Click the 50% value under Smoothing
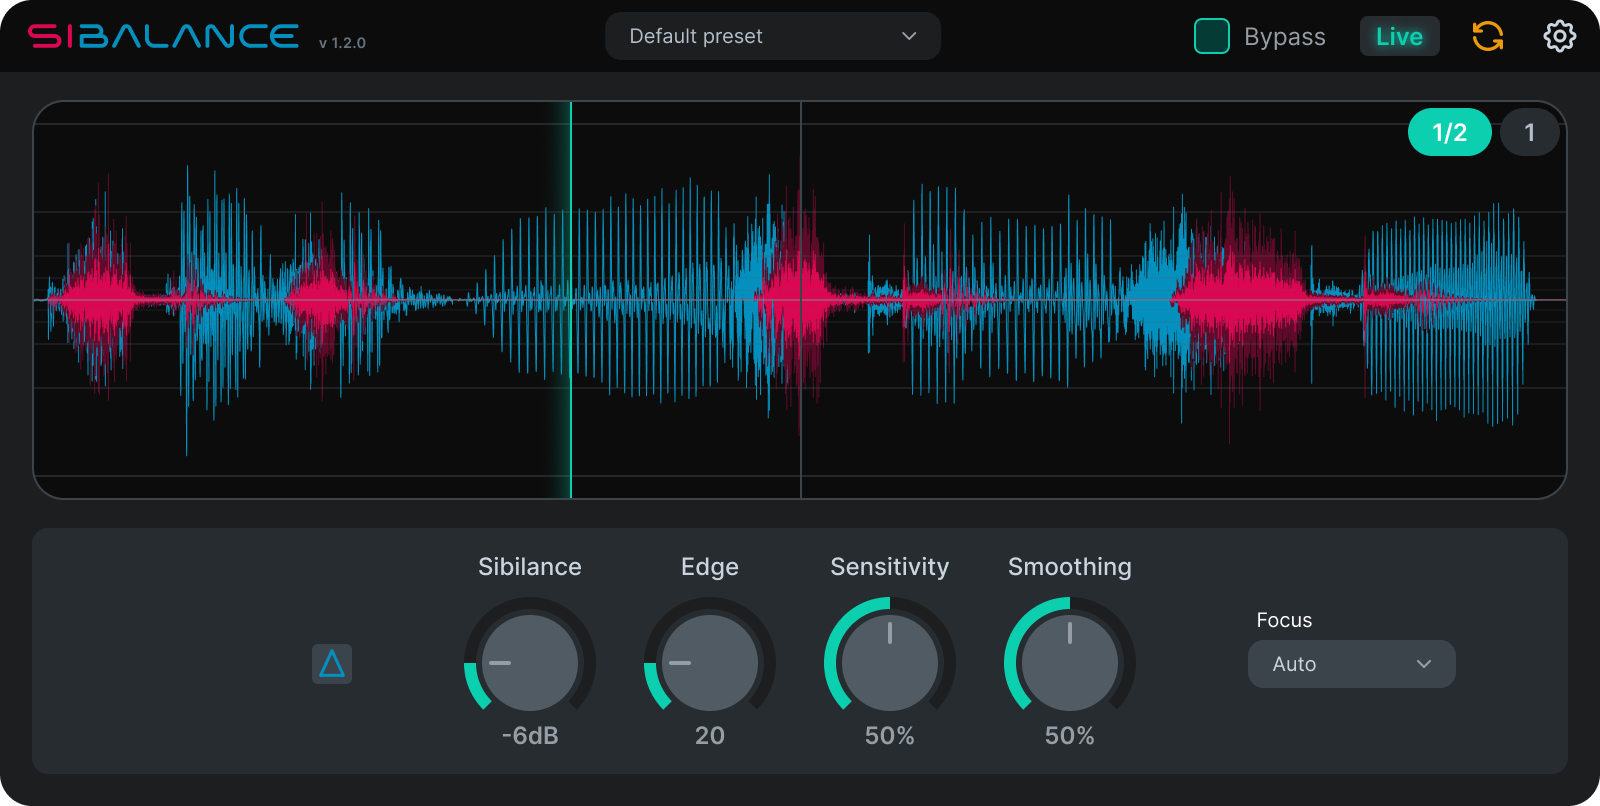 pyautogui.click(x=1070, y=736)
